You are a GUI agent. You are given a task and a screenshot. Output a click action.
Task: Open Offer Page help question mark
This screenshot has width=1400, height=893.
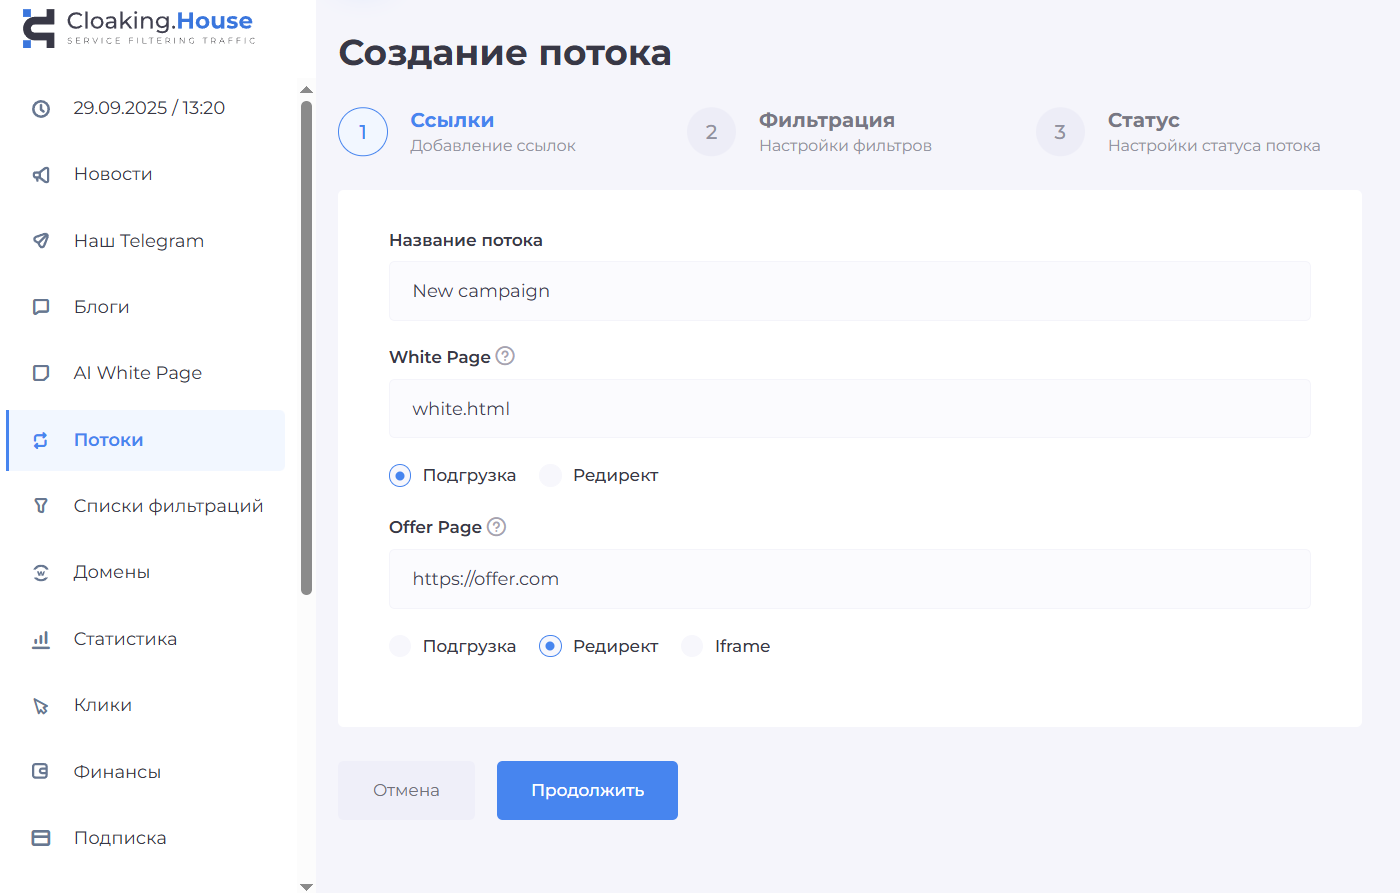[496, 527]
